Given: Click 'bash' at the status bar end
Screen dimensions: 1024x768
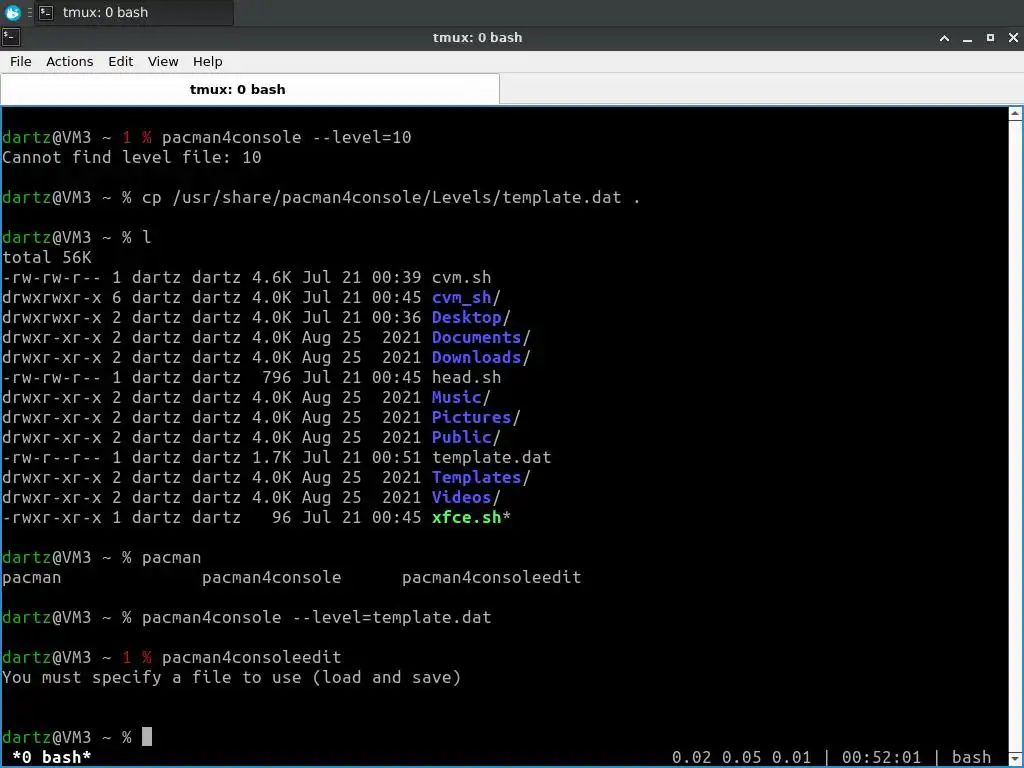Looking at the screenshot, I should [x=971, y=758].
